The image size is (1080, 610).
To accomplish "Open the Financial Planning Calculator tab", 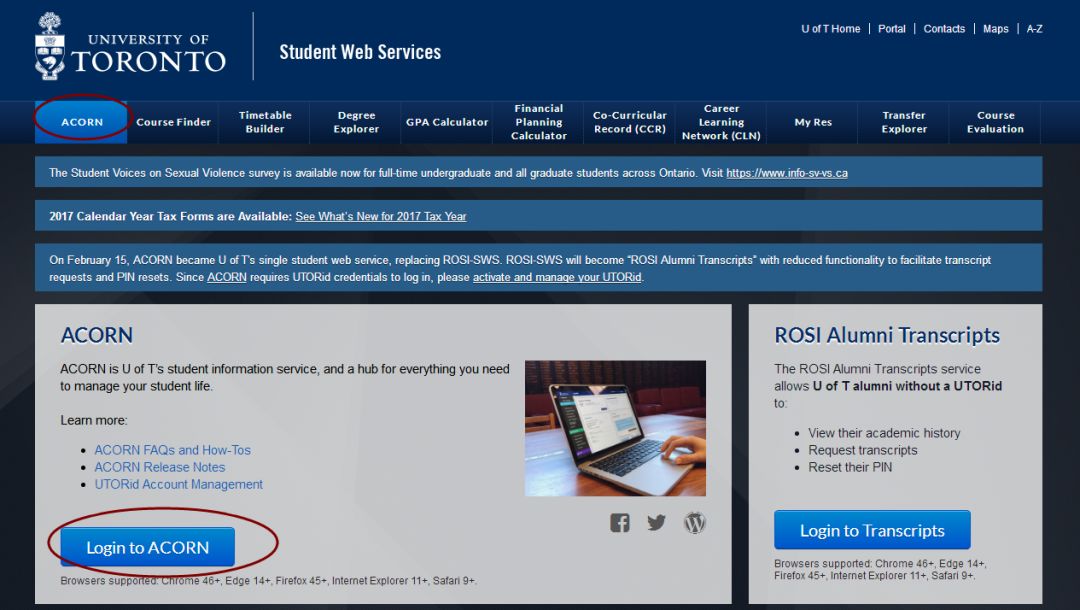I will click(x=539, y=122).
